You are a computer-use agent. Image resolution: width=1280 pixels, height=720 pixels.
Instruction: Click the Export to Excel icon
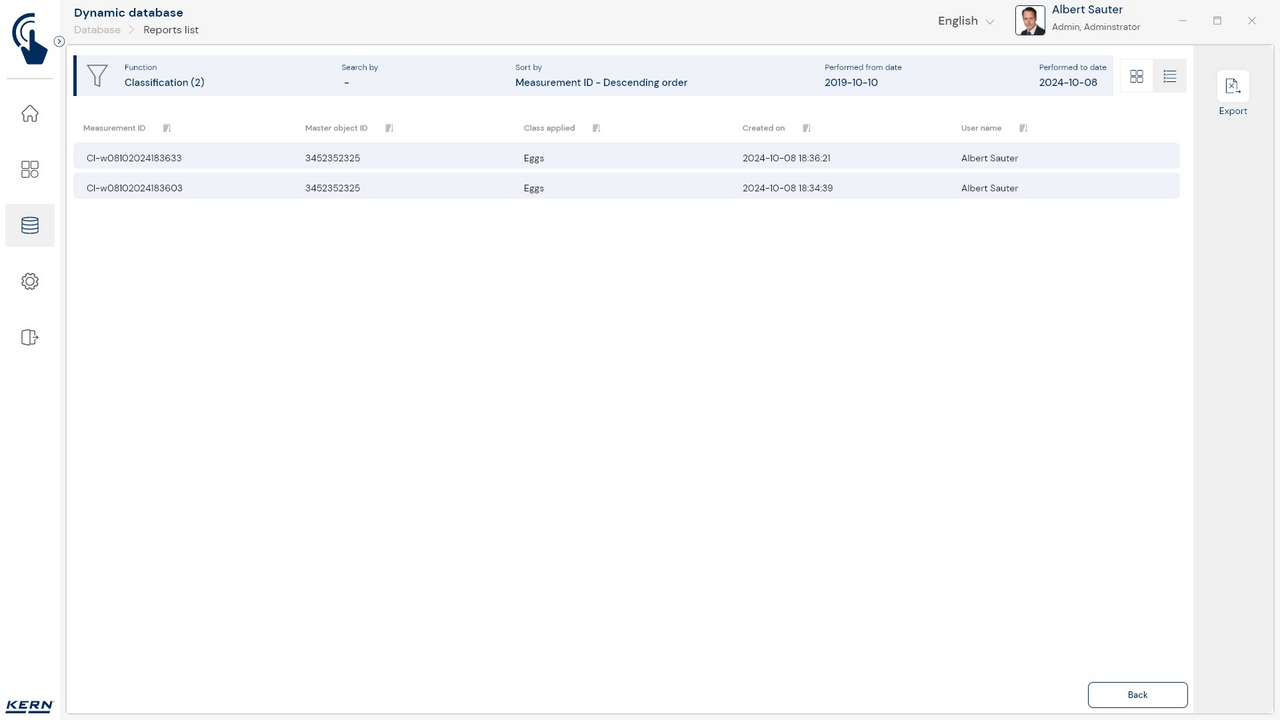click(x=1233, y=87)
